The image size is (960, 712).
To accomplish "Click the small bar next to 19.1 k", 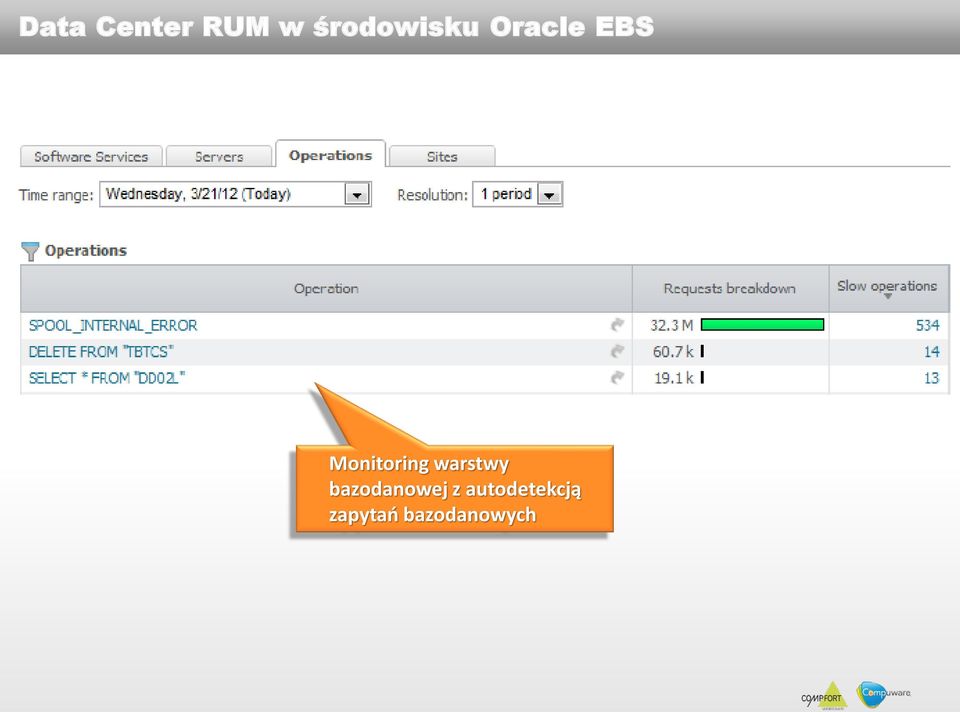I will pyautogui.click(x=702, y=377).
